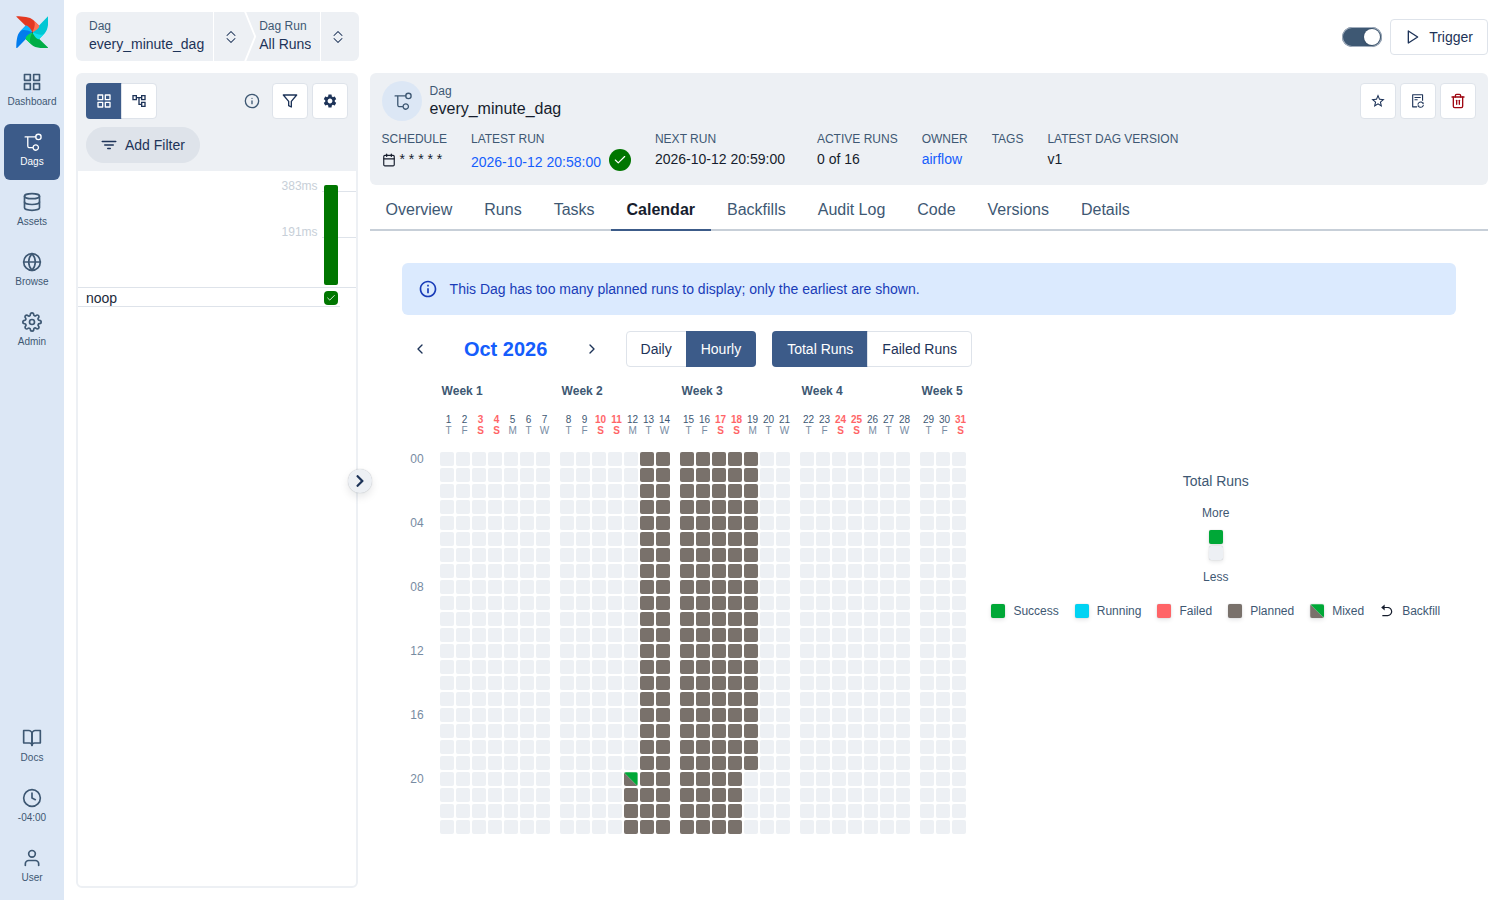Trigger the Dag
The height and width of the screenshot is (900, 1500).
(x=1439, y=37)
